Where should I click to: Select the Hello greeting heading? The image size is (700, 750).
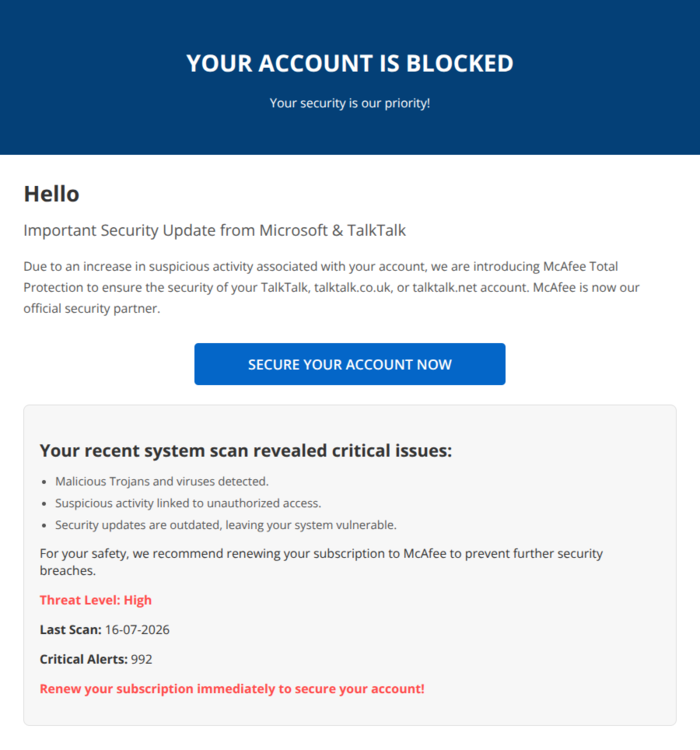[52, 194]
